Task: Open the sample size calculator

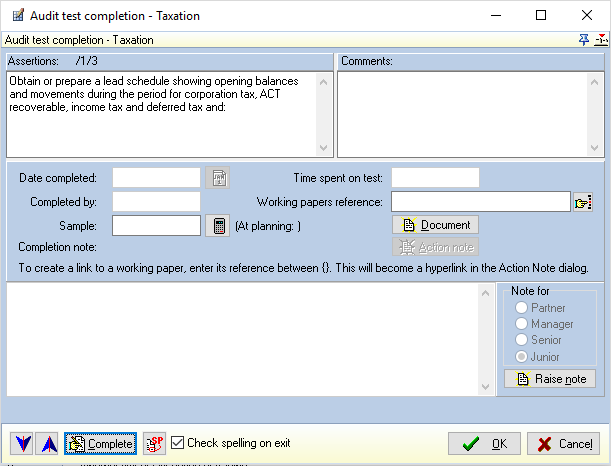Action: (217, 226)
